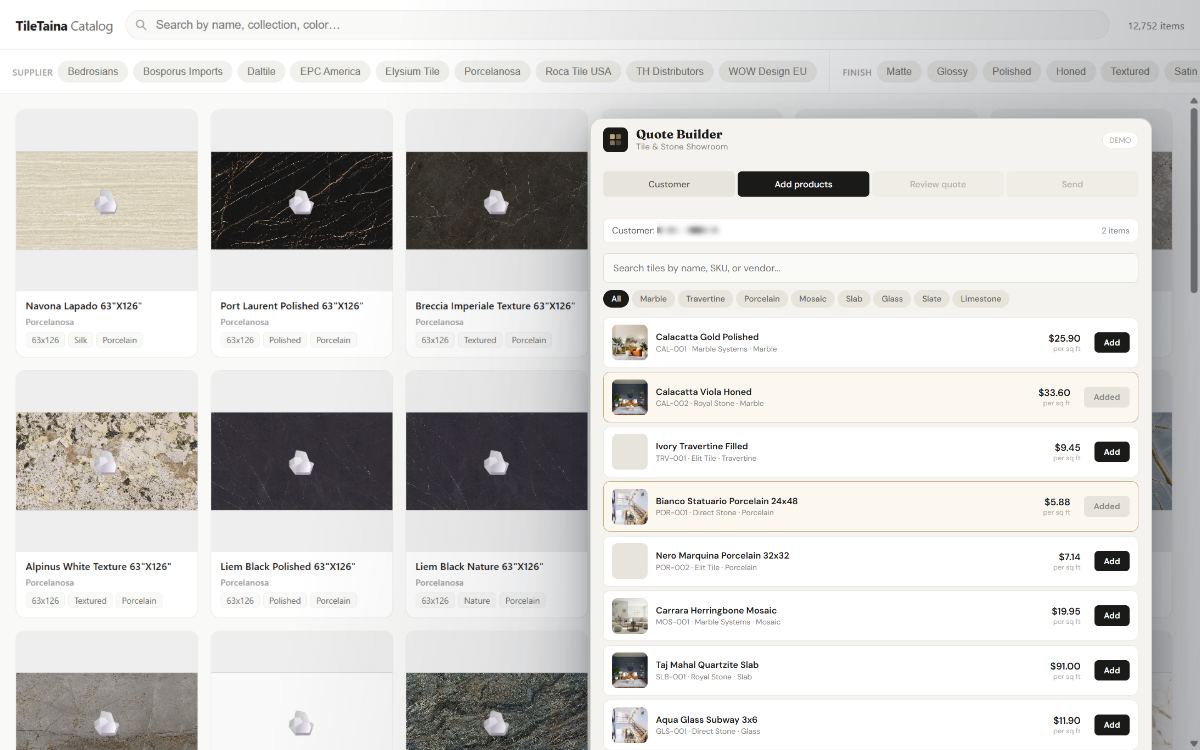This screenshot has height=750, width=1200.
Task: Toggle Elysium Tile supplier filter
Action: point(412,72)
